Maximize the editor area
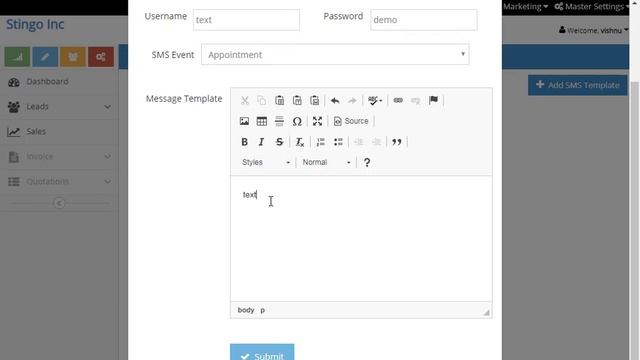The image size is (640, 360). point(317,121)
